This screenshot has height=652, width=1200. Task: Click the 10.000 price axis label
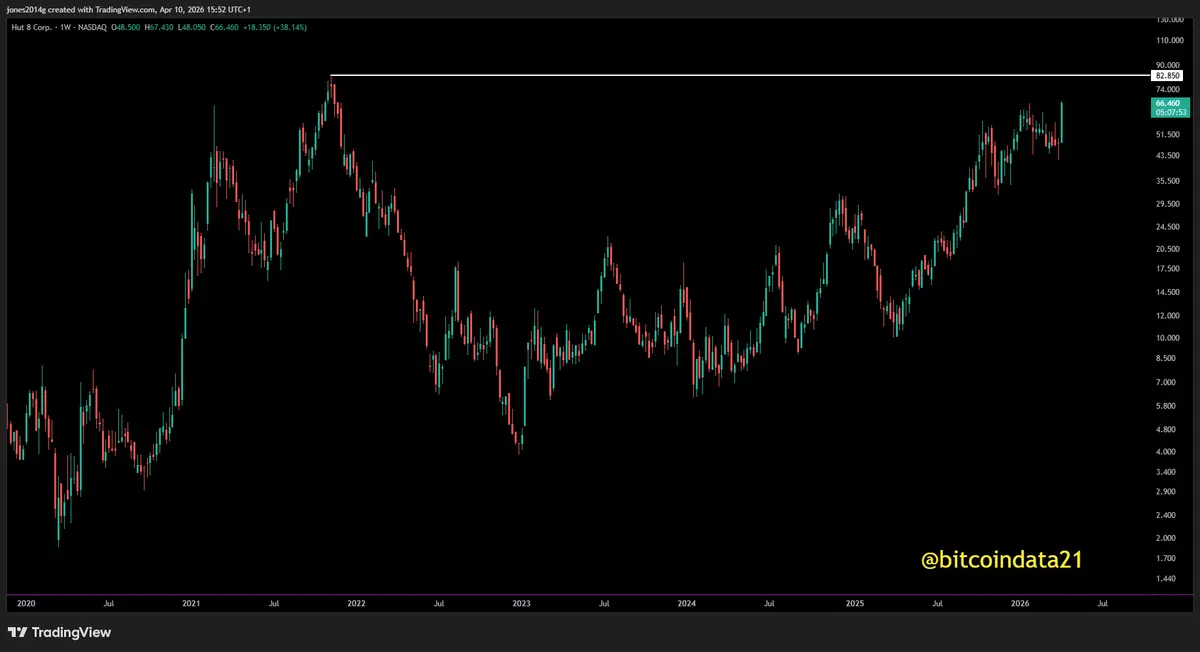click(x=1170, y=338)
